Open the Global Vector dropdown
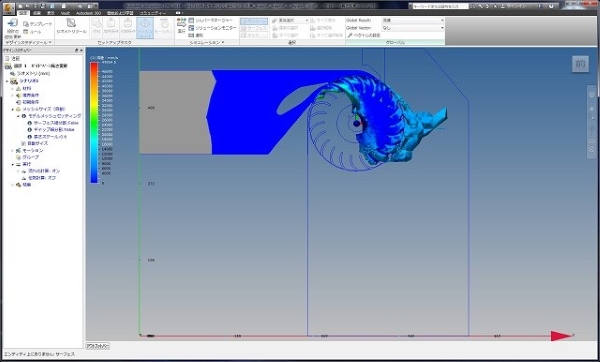 coord(412,28)
